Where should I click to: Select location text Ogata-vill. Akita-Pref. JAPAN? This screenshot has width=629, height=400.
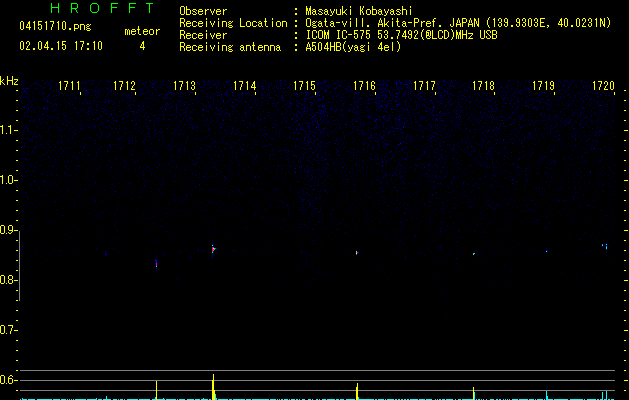[392, 23]
